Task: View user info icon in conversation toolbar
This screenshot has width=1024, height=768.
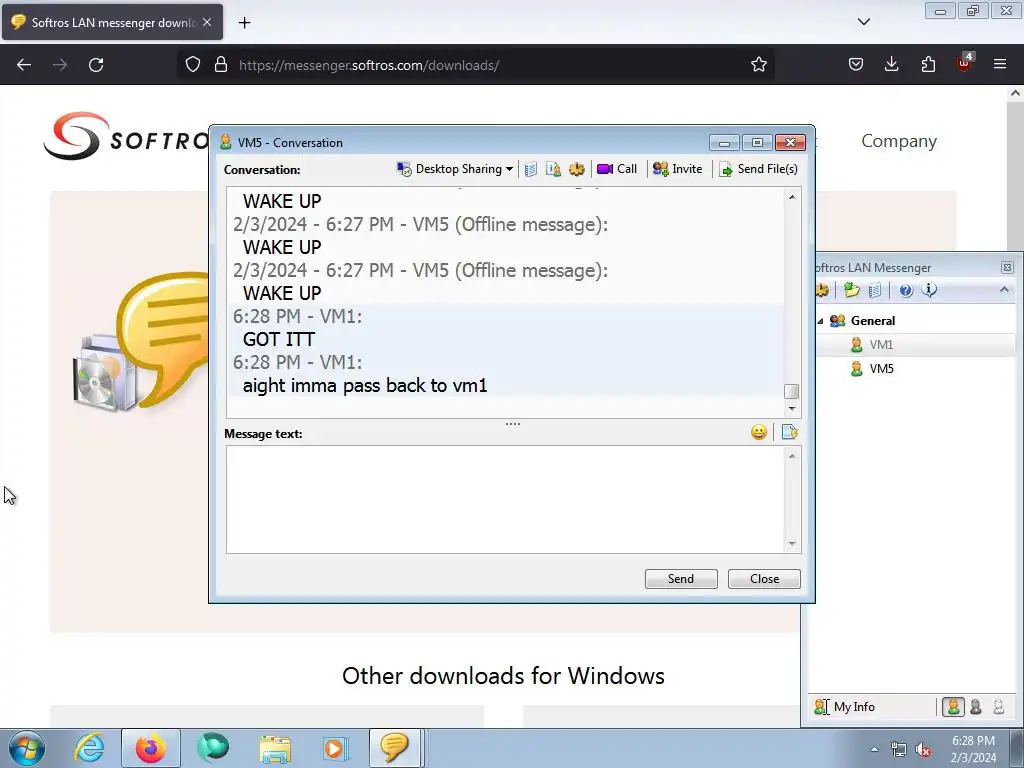Action: (x=553, y=169)
